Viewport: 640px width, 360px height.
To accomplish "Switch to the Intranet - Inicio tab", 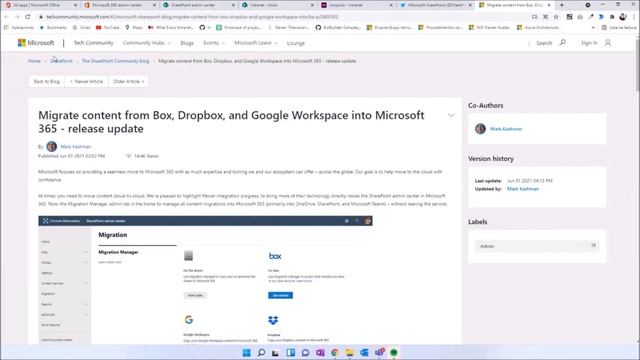I will pyautogui.click(x=278, y=5).
